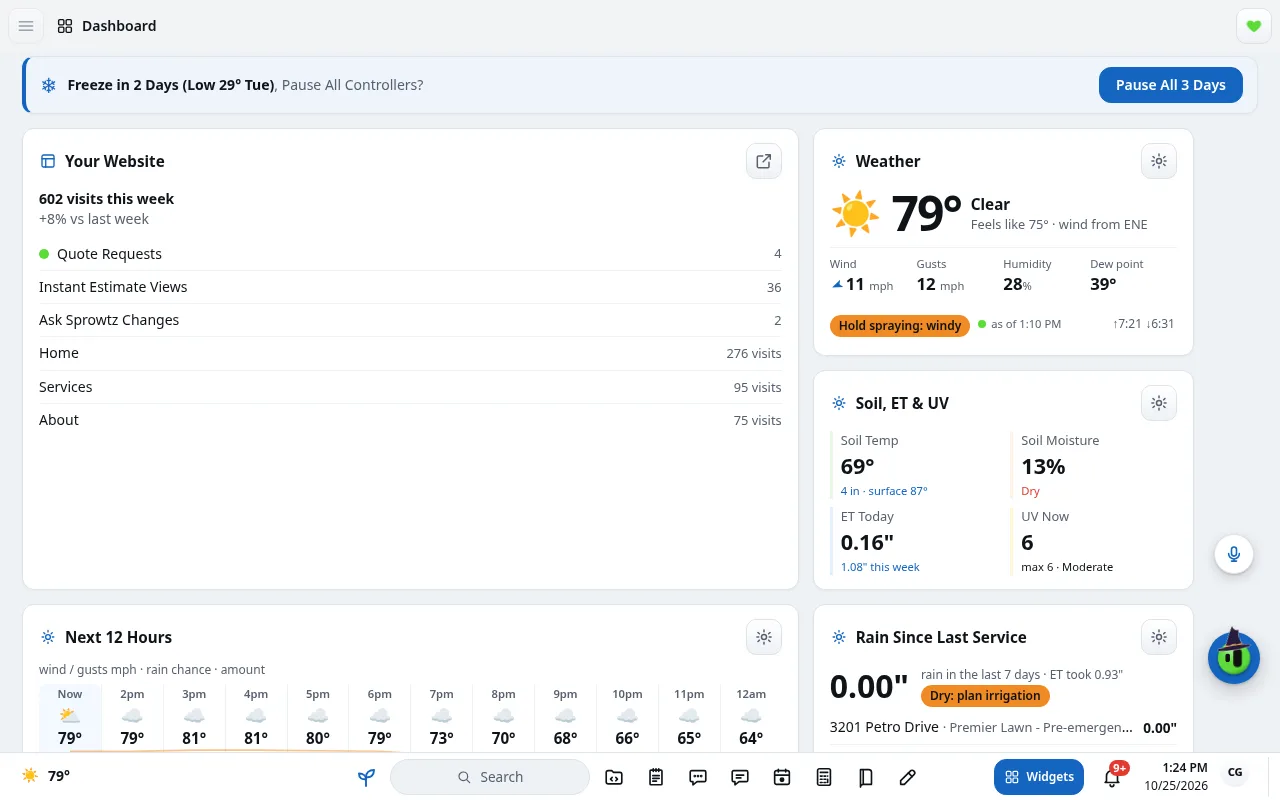Select the 8pm forecast column

tap(503, 718)
